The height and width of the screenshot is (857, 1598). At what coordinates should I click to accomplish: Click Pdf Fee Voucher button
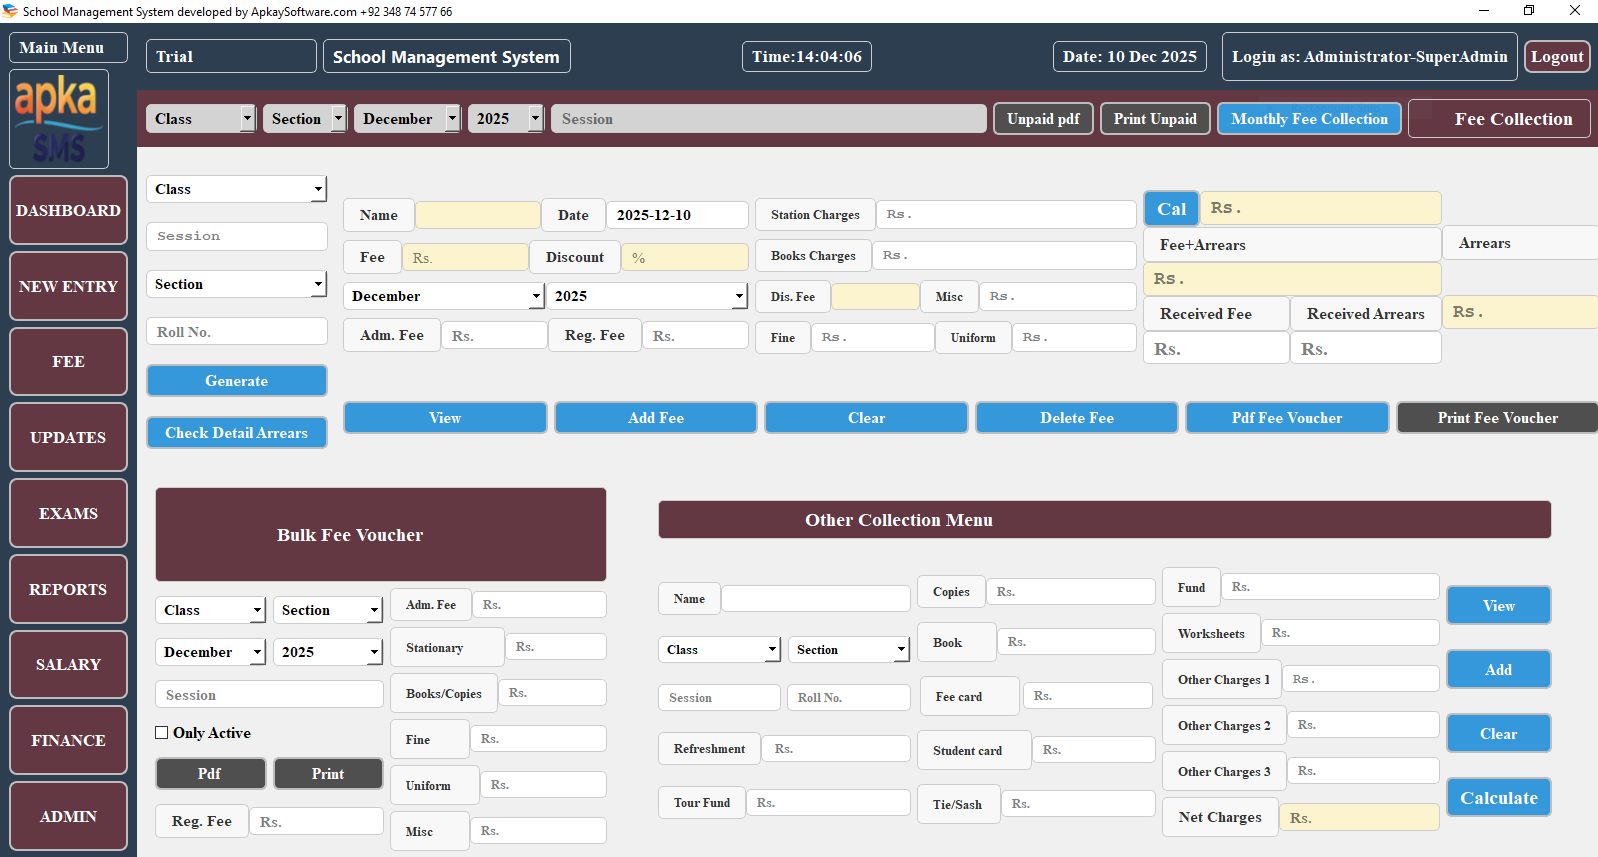1287,417
